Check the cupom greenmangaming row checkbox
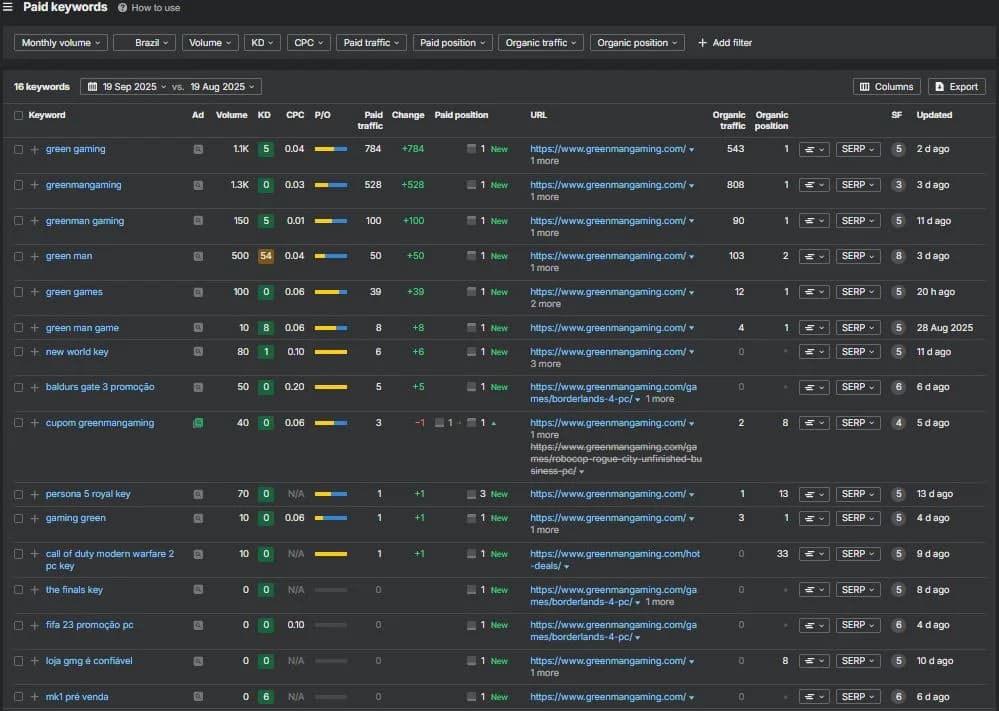 [x=18, y=423]
